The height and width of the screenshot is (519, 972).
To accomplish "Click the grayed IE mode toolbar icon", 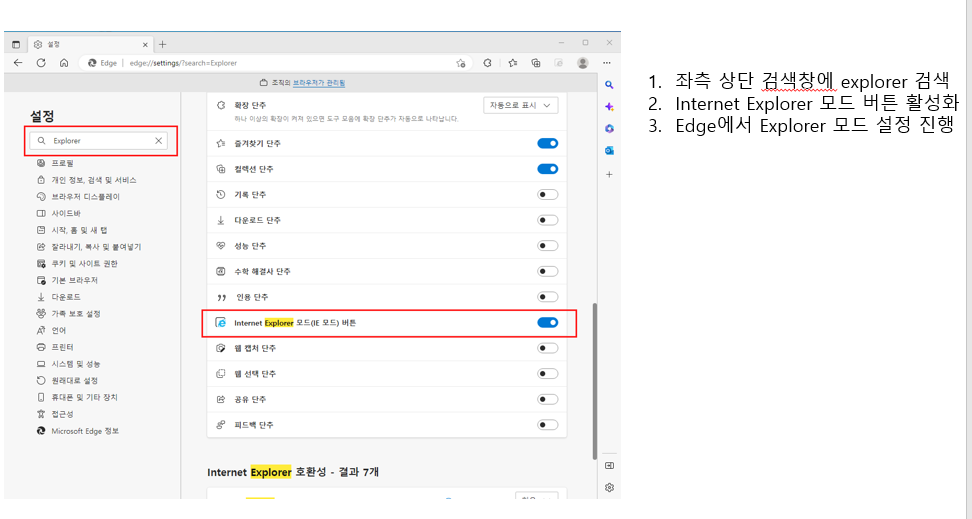I will [559, 63].
